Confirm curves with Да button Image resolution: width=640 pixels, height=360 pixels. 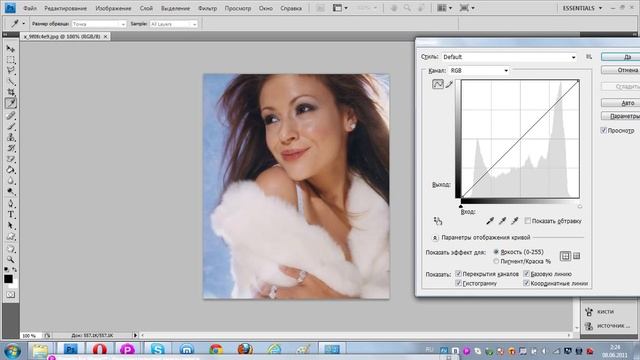[x=620, y=57]
